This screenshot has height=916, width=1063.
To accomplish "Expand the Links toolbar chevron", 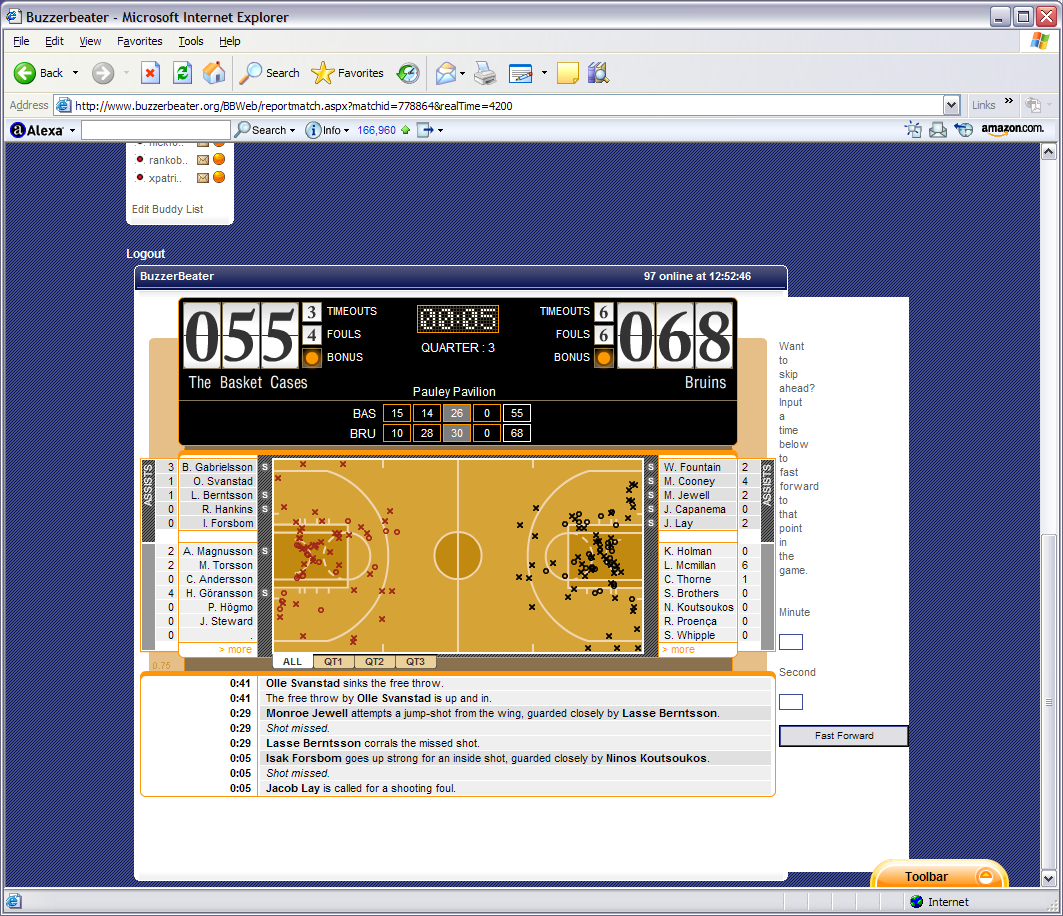I will (1009, 101).
